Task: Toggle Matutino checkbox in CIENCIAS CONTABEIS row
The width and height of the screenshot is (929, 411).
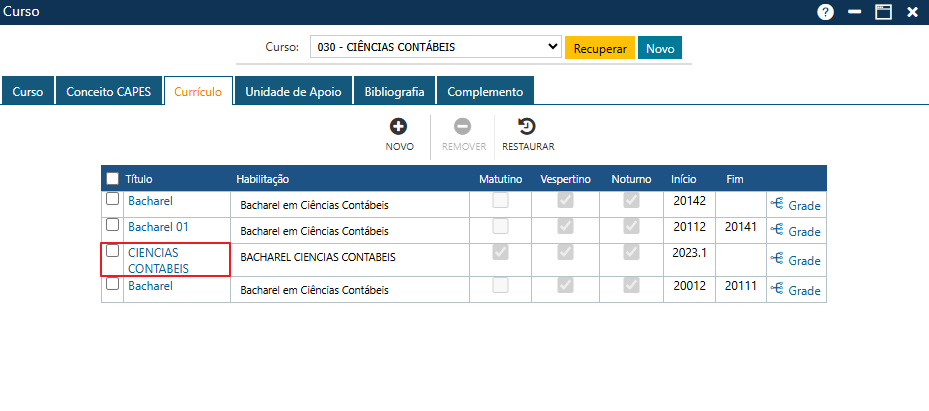Action: (x=501, y=252)
